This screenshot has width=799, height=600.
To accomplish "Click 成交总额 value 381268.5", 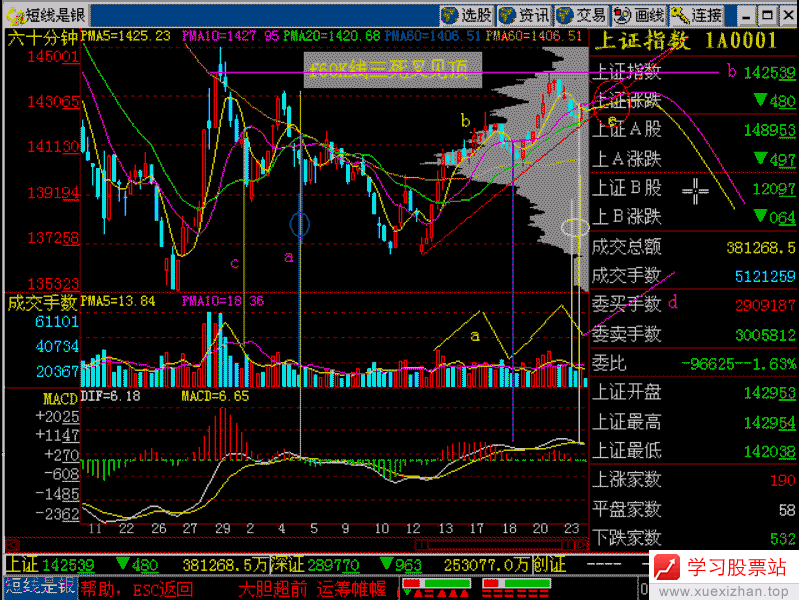I will click(x=761, y=248).
